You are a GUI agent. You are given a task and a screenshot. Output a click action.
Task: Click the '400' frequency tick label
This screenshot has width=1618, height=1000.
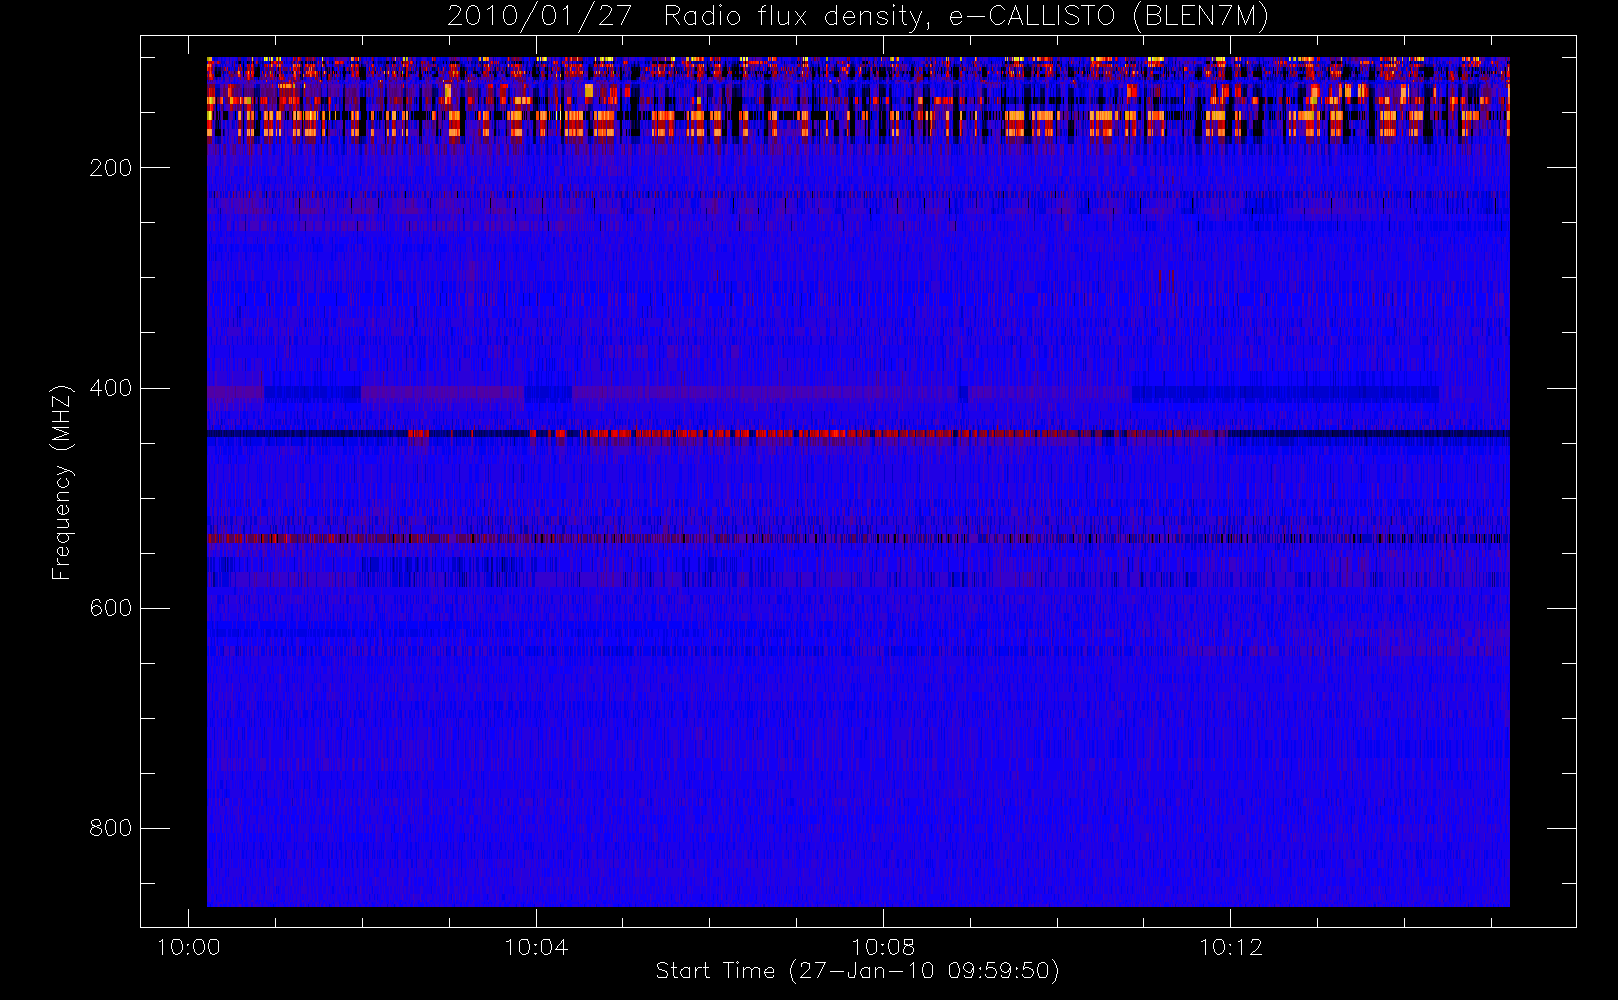tap(111, 388)
